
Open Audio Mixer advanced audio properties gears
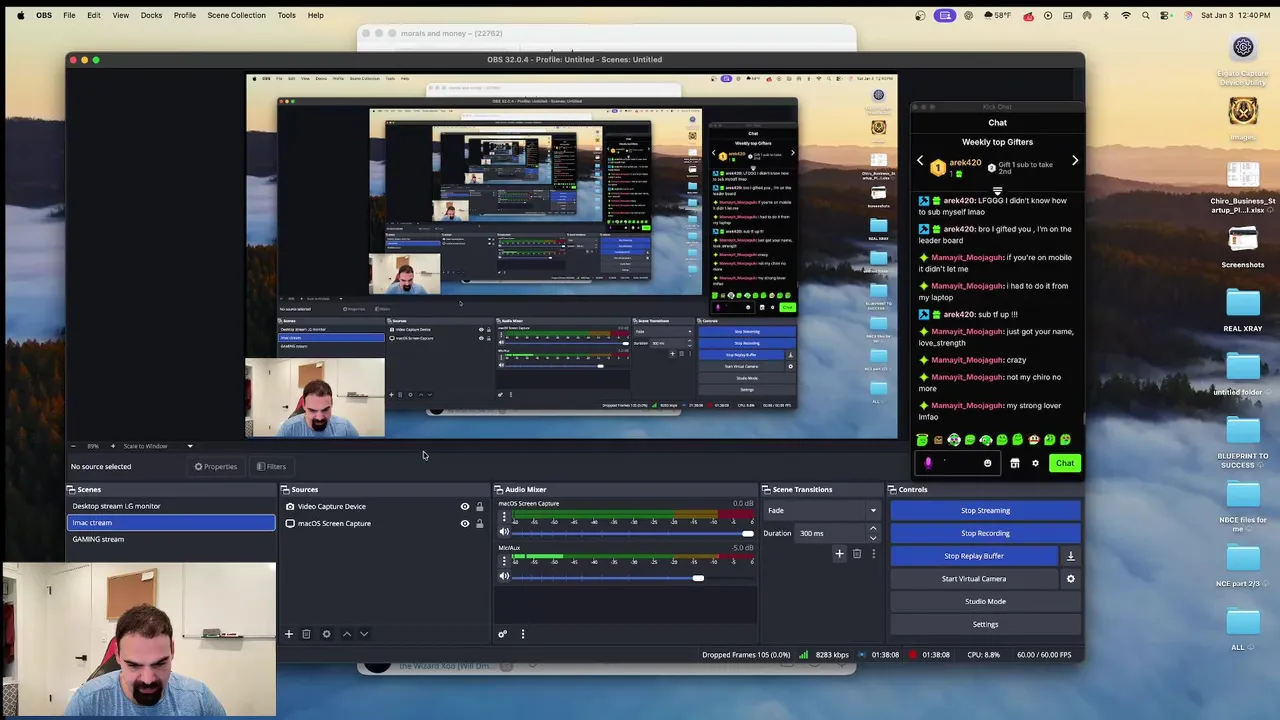pyautogui.click(x=503, y=634)
